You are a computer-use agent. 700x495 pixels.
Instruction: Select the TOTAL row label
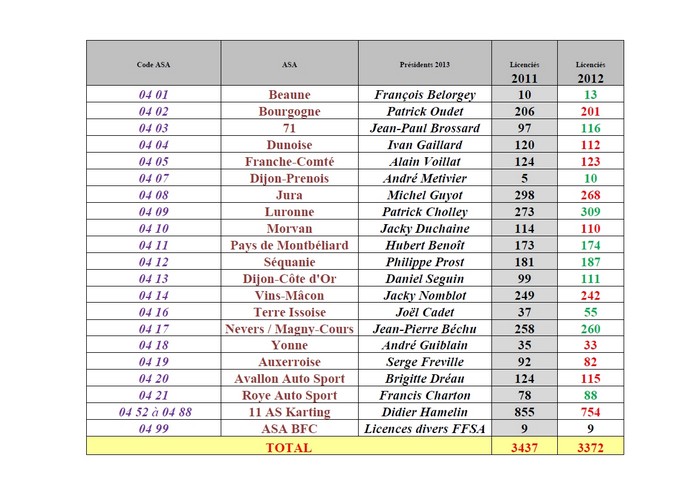click(289, 447)
